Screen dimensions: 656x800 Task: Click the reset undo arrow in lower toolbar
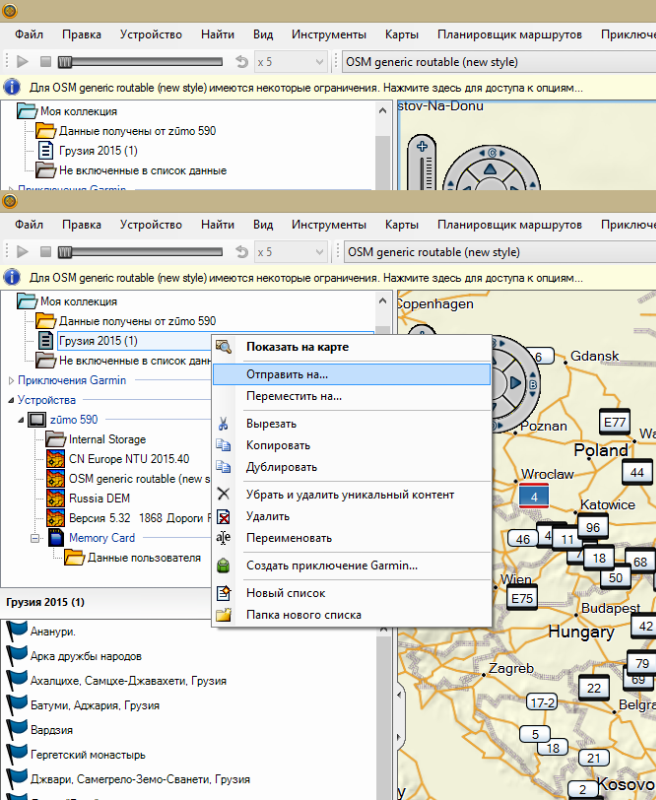tap(241, 252)
